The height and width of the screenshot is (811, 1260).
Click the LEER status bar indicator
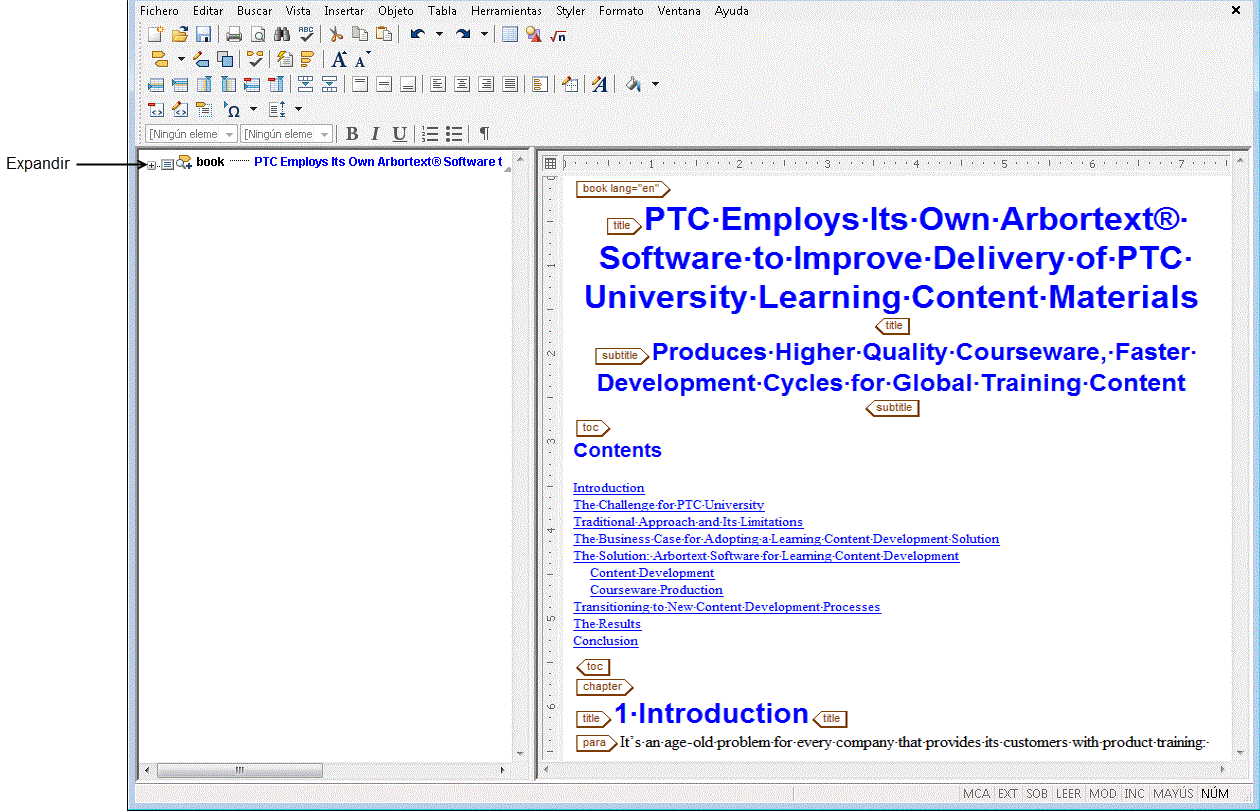[1068, 793]
